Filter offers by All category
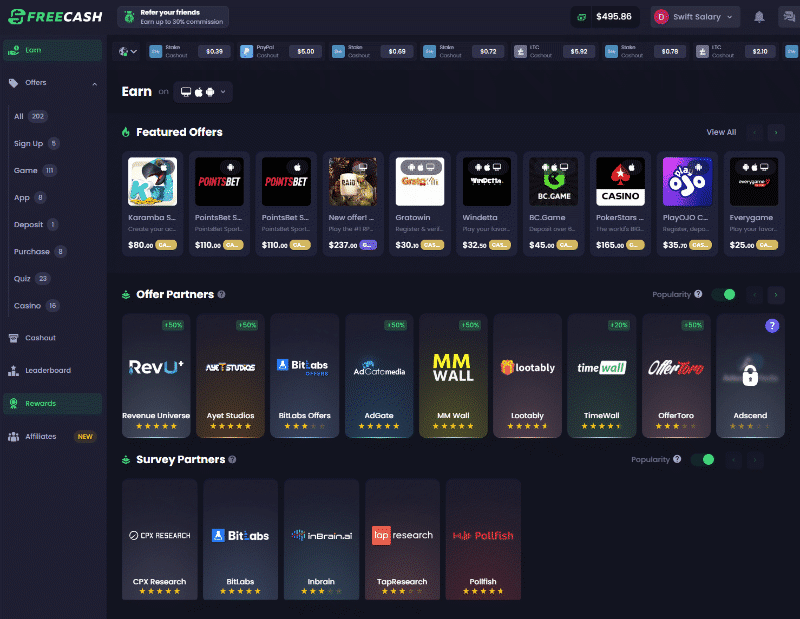 pos(30,116)
